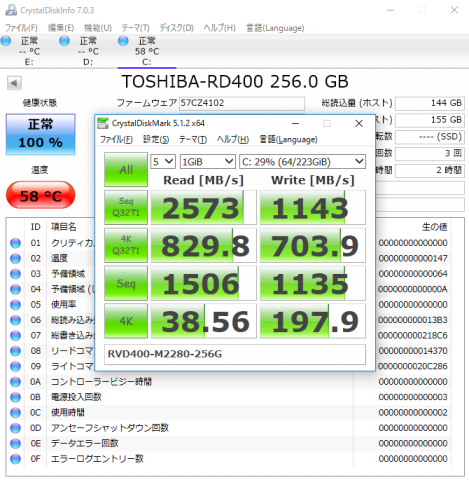Click status orb for attribute ID 0F

[15, 459]
